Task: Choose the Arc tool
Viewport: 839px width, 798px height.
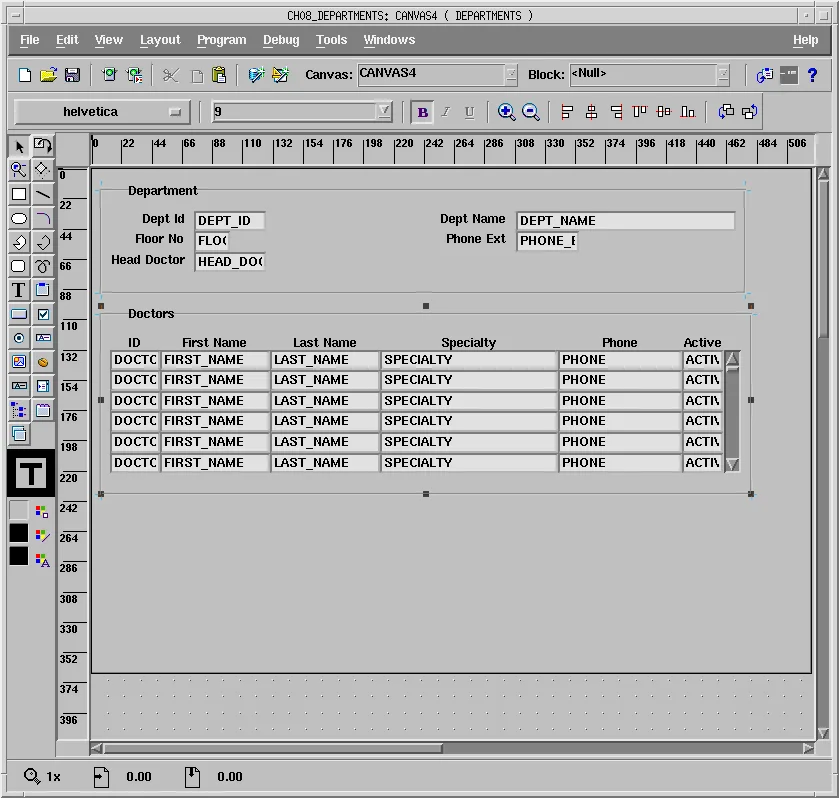Action: point(42,218)
